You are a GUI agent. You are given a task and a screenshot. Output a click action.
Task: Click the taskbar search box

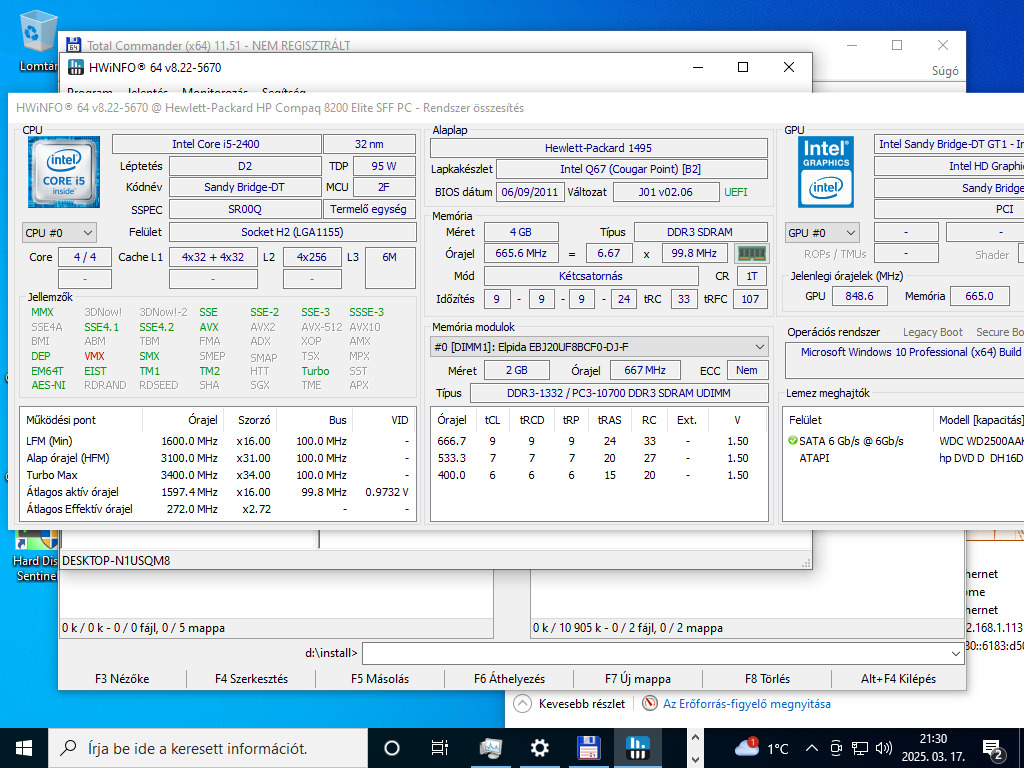(208, 748)
